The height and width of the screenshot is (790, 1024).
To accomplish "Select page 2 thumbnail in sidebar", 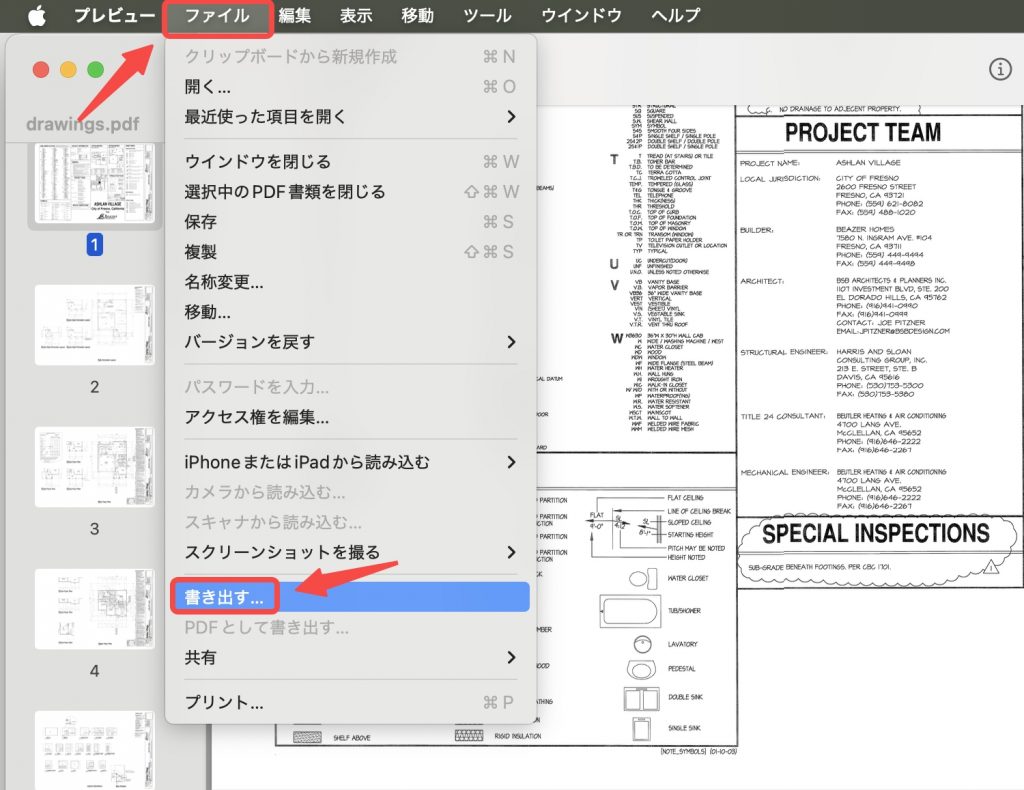I will [95, 324].
